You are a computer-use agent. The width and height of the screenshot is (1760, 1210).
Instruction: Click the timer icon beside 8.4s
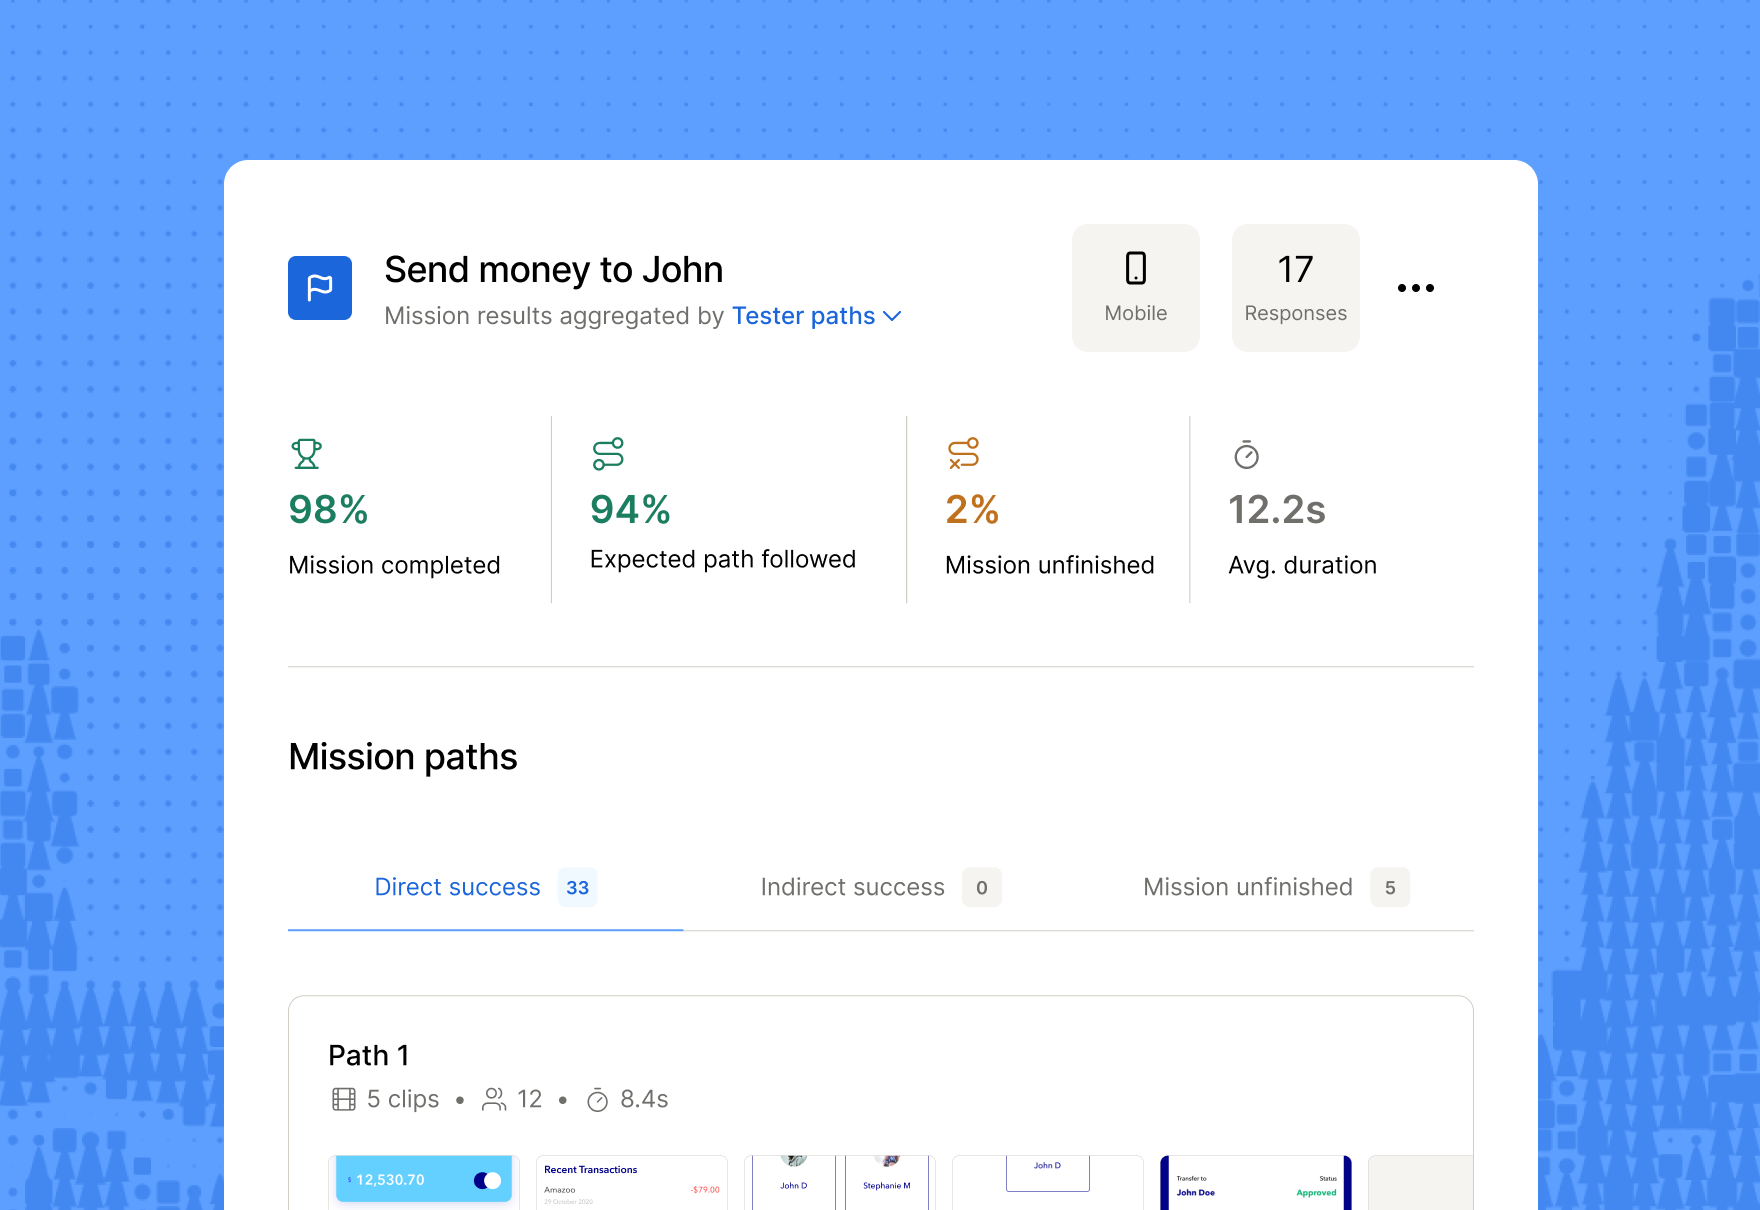(x=598, y=1100)
